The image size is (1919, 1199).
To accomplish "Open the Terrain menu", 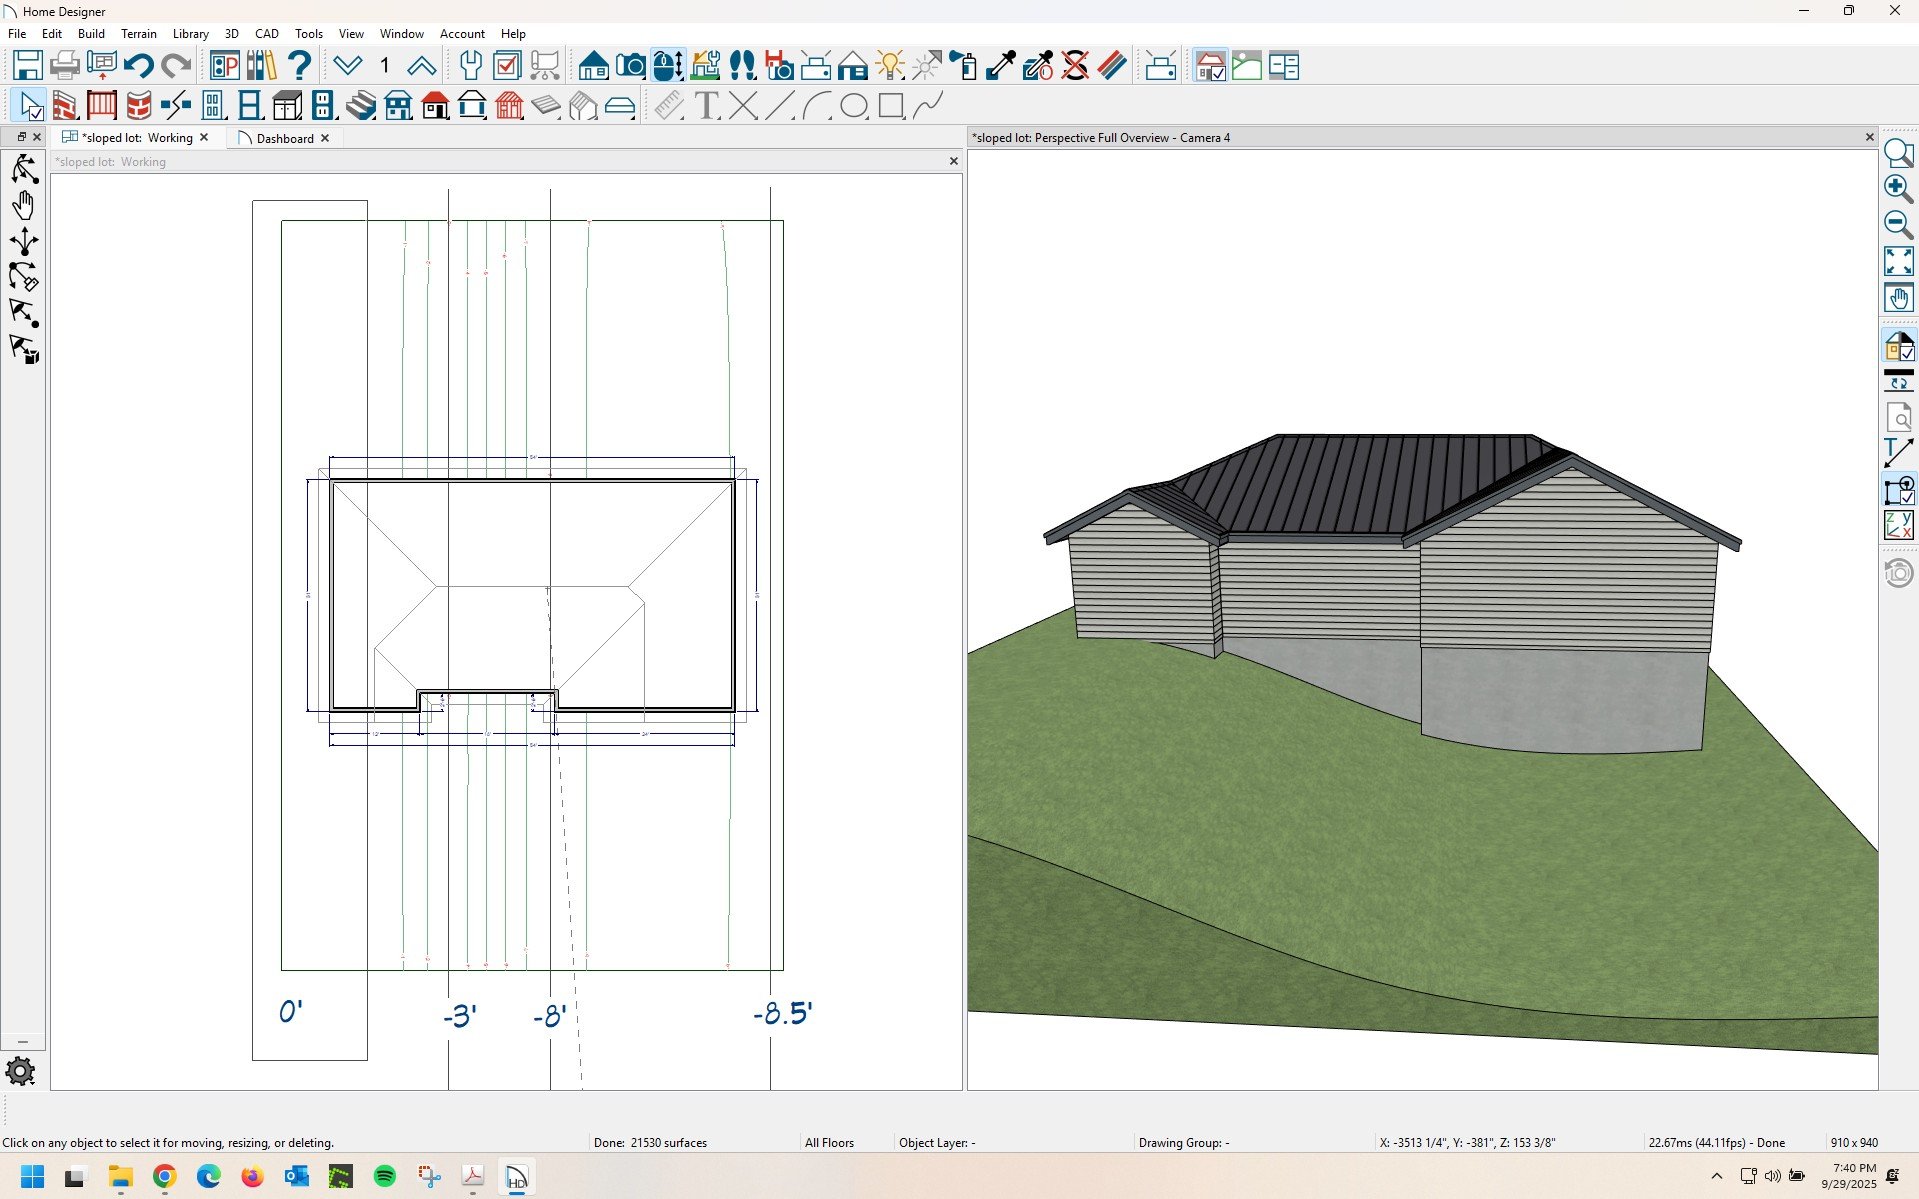I will tap(138, 34).
